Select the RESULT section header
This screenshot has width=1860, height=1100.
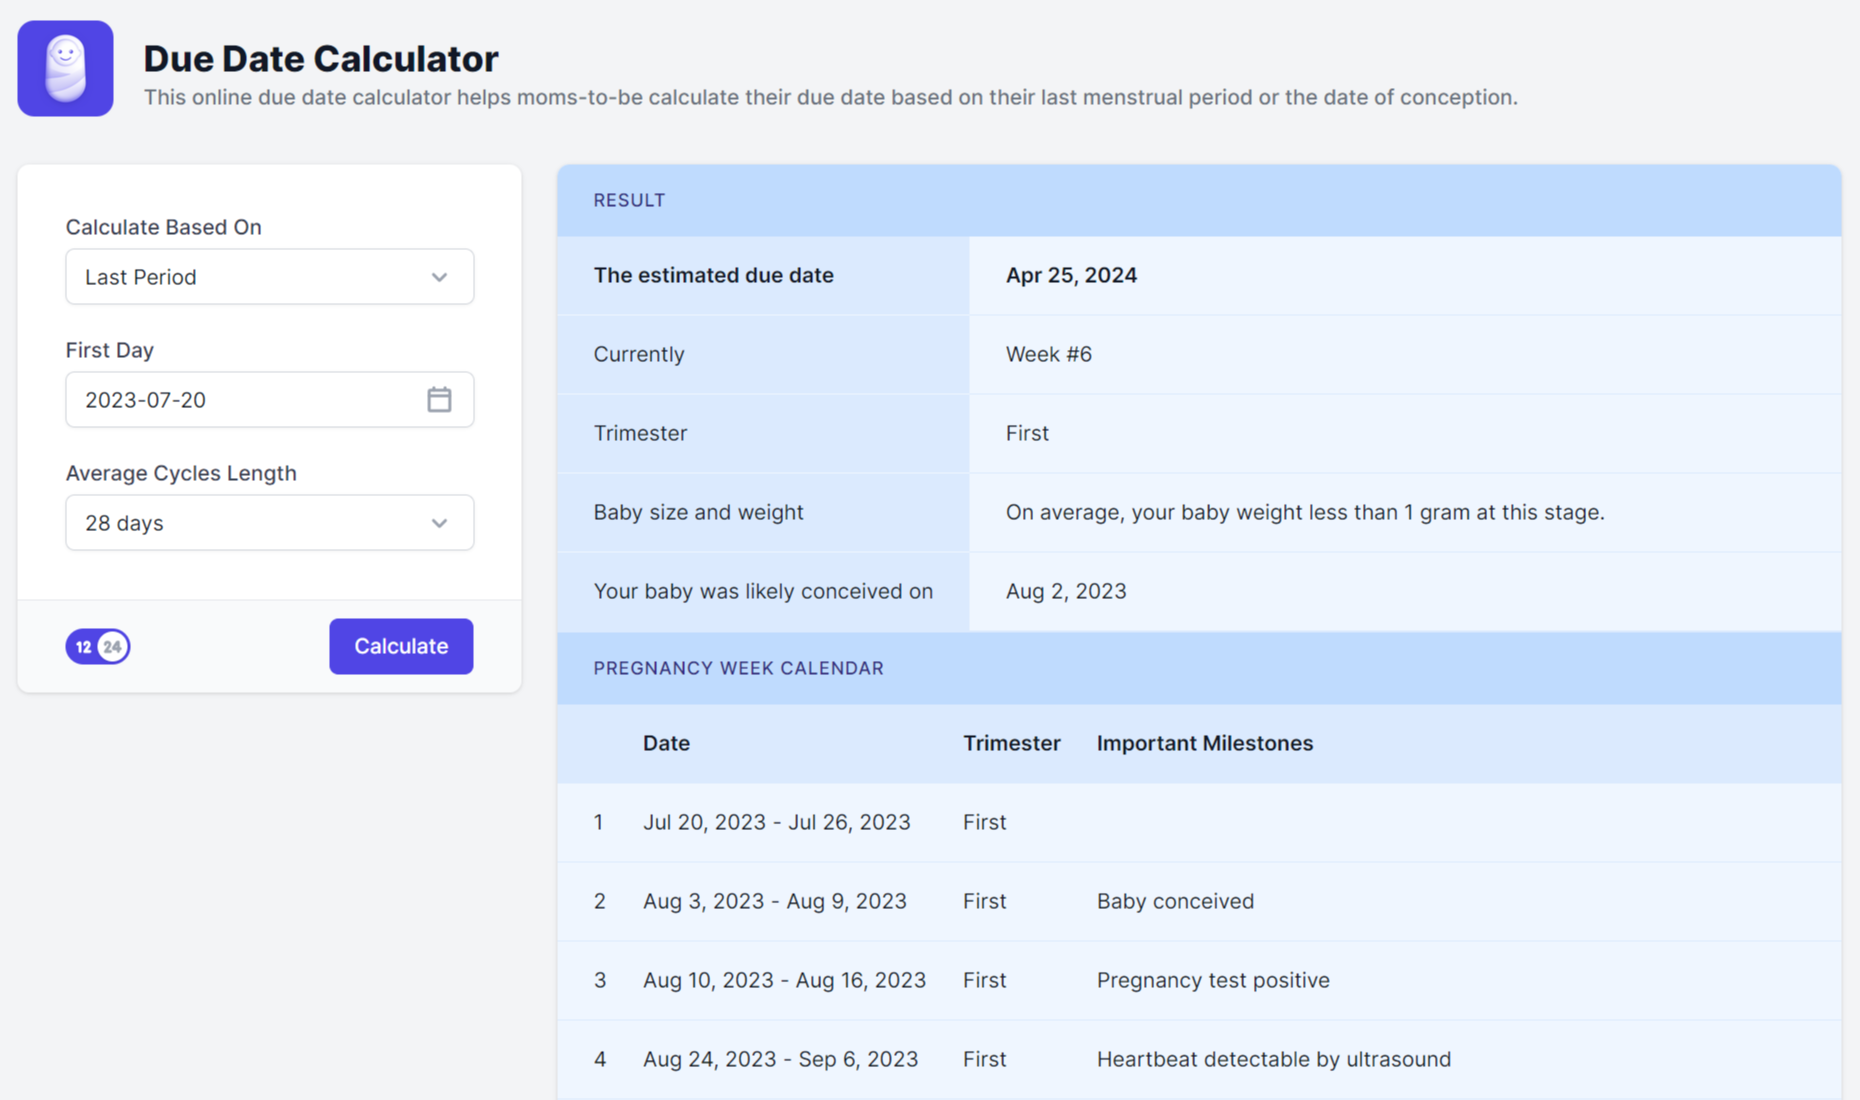629,200
